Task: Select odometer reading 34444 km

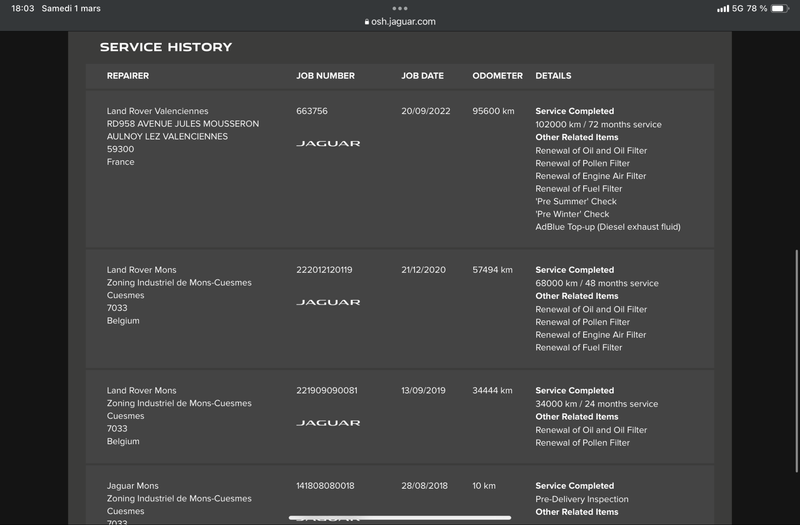Action: [x=492, y=390]
